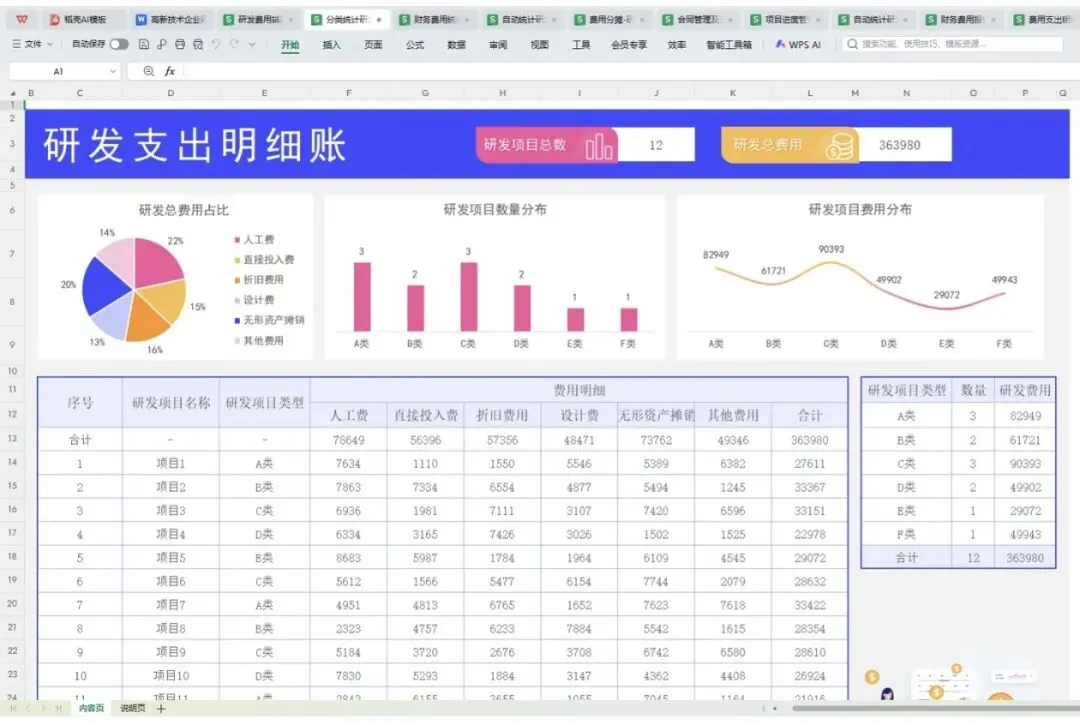The width and height of the screenshot is (1080, 724).
Task: Close the 分类统计研 document tab
Action: coord(379,20)
